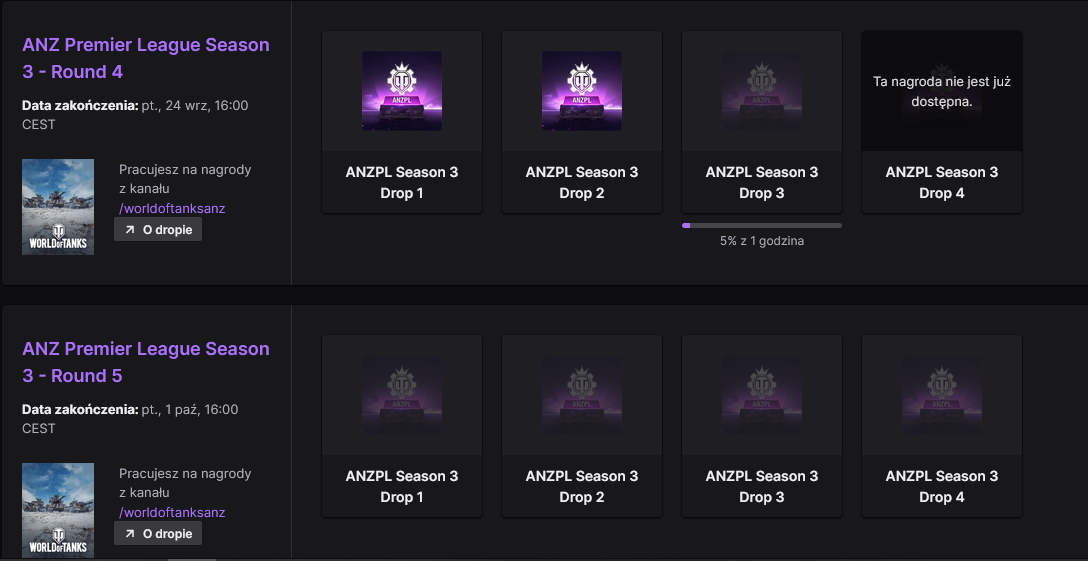Click Round 4 Drop 1 reward icon
Viewport: 1088px width, 561px height.
(x=402, y=91)
